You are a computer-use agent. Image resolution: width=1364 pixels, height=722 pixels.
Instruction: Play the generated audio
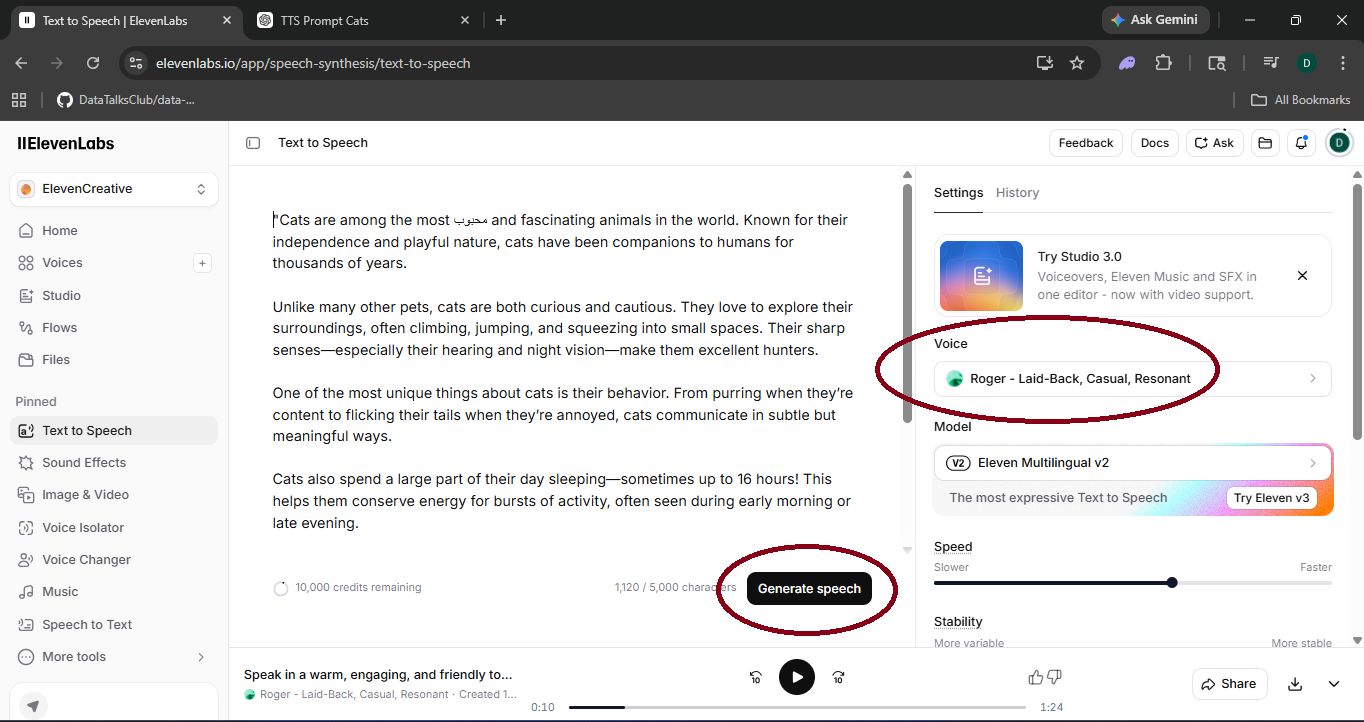point(797,677)
